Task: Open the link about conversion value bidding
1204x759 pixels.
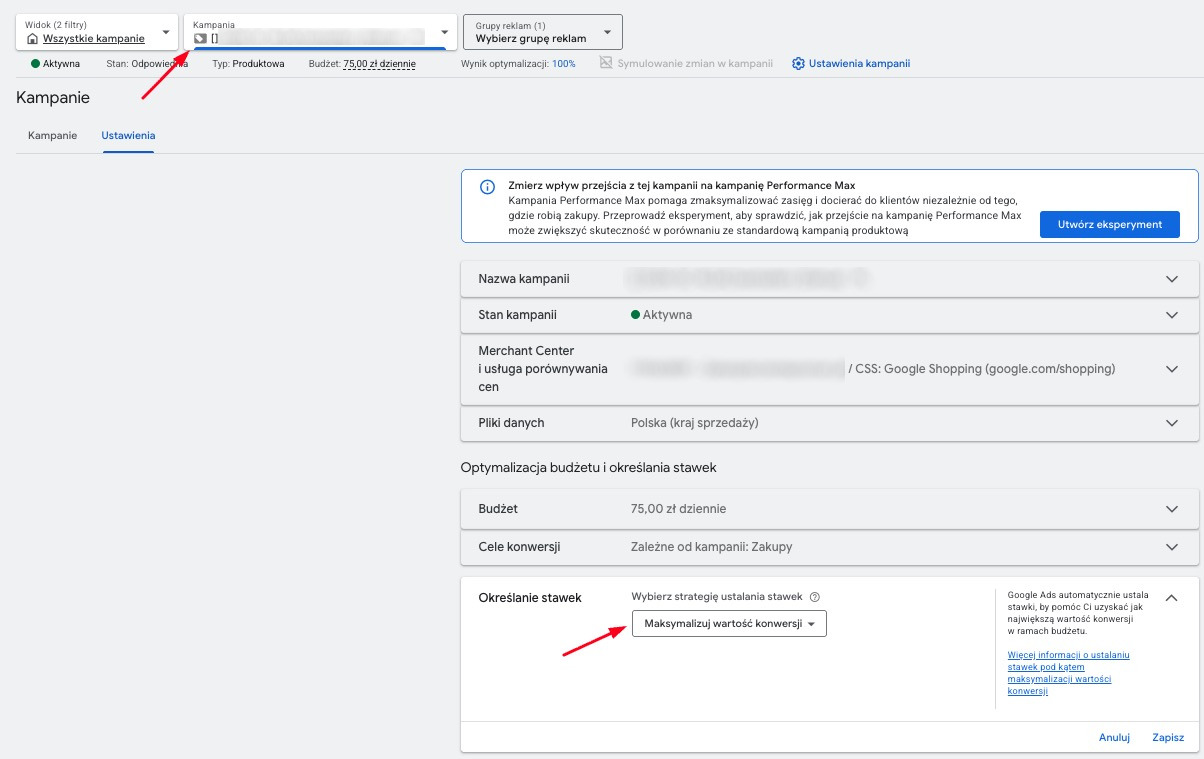Action: 1069,673
